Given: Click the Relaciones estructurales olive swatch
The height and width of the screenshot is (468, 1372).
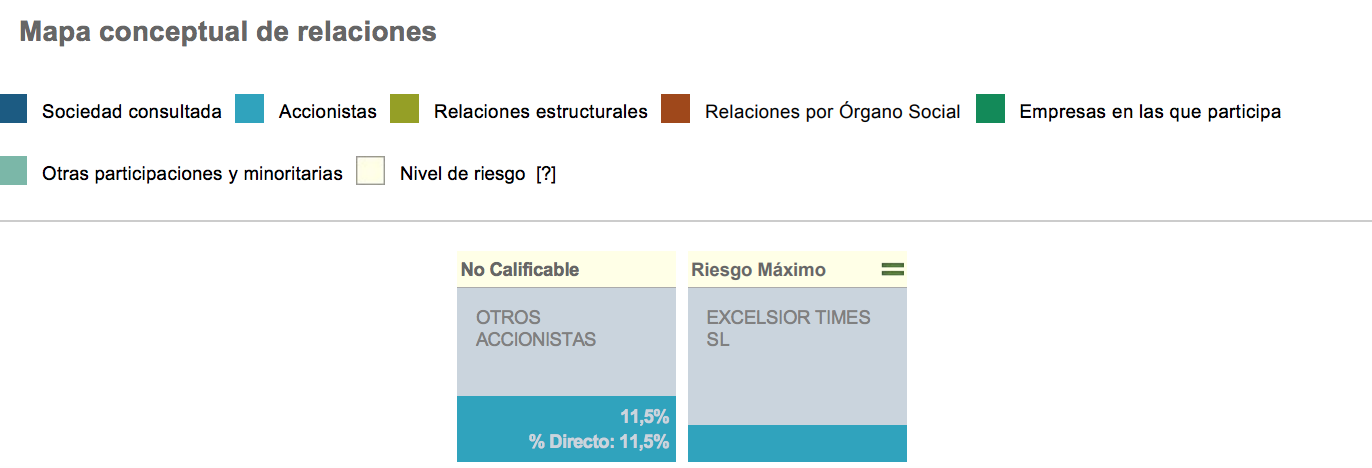Looking at the screenshot, I should coord(404,110).
